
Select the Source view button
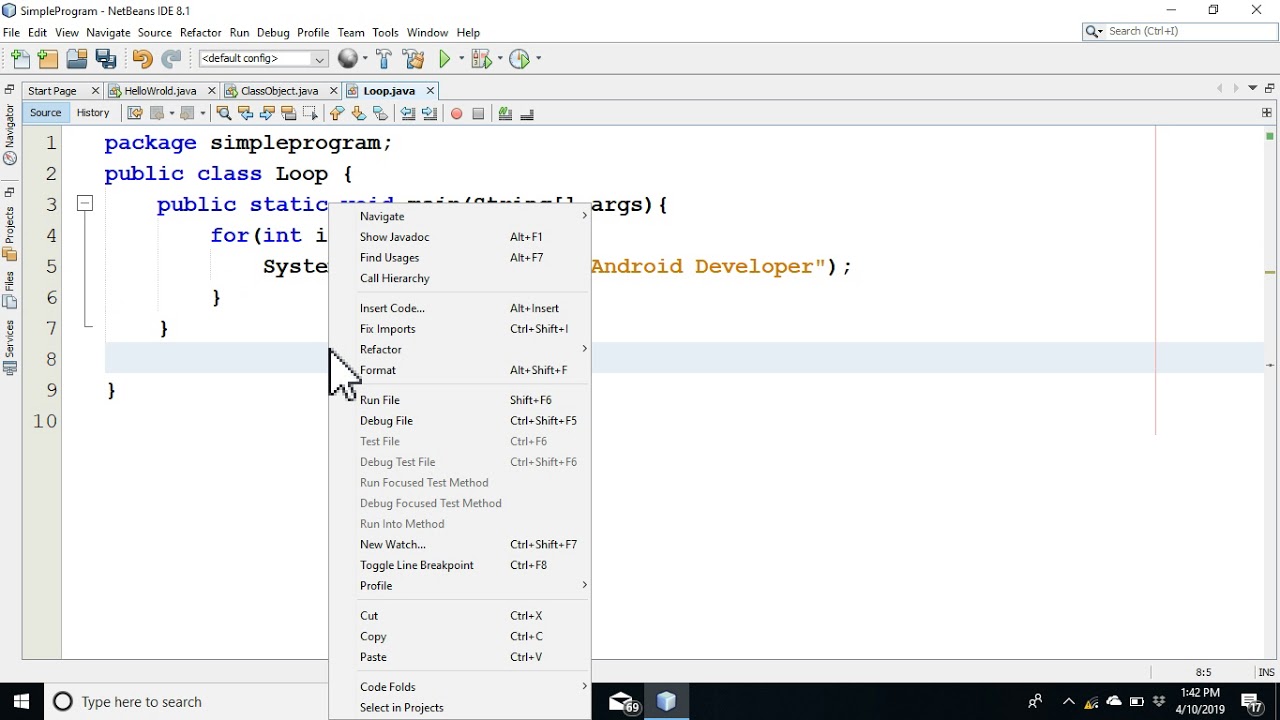pos(46,113)
